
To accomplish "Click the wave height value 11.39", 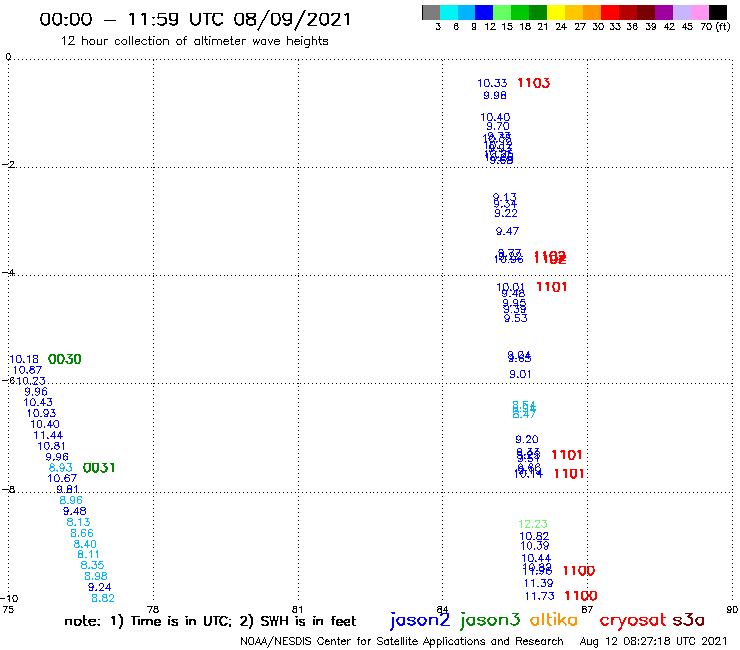I will [x=538, y=583].
